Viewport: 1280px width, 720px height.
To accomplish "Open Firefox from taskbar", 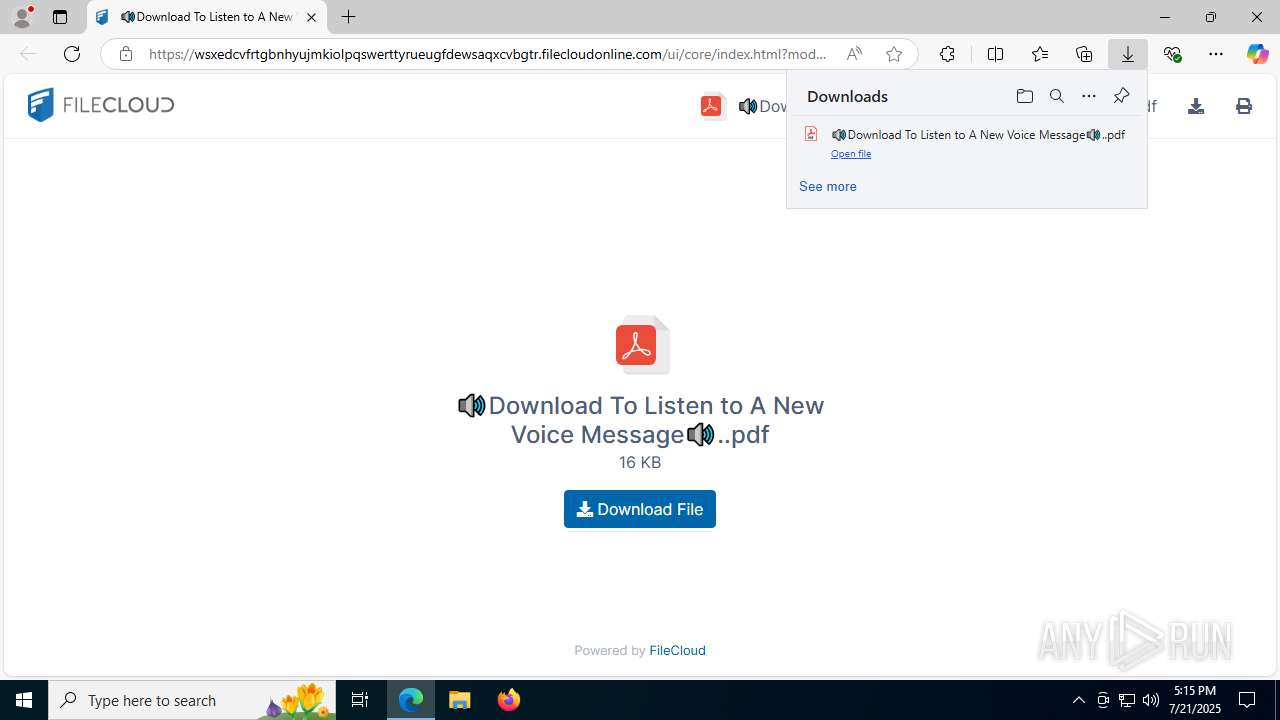I will tap(509, 700).
